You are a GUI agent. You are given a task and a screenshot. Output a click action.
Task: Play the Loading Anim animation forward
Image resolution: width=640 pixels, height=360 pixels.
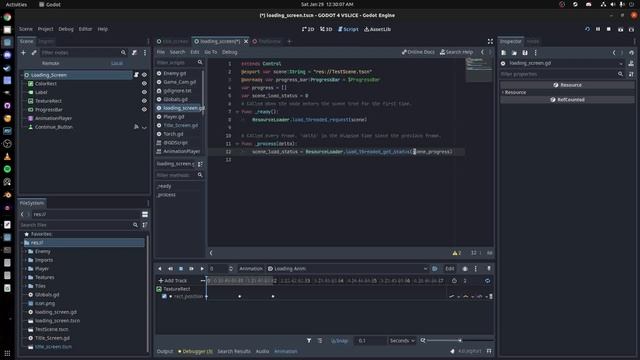pos(202,269)
